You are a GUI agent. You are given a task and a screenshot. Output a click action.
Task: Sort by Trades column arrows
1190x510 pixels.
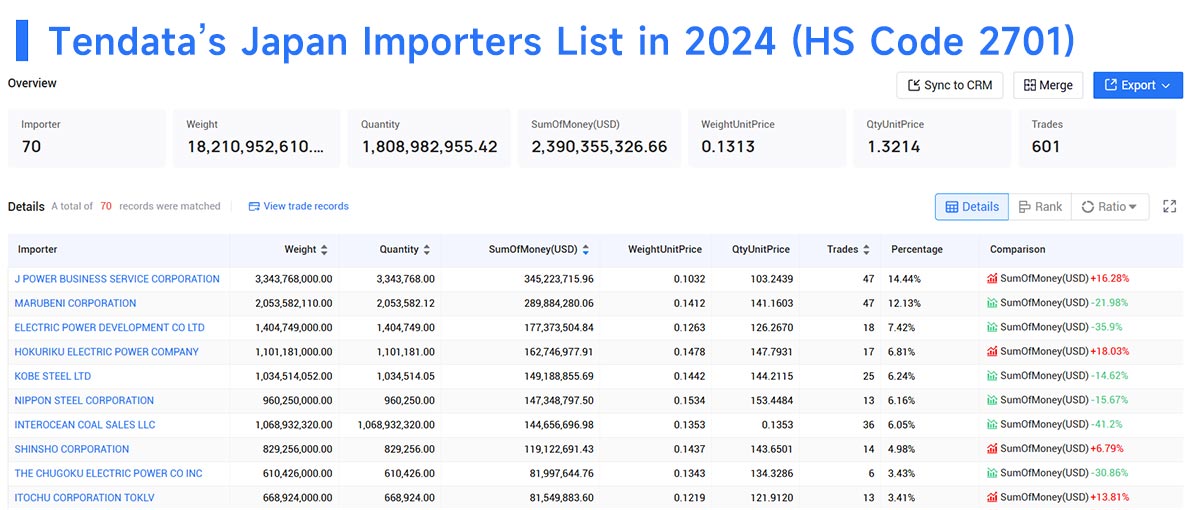tap(867, 249)
